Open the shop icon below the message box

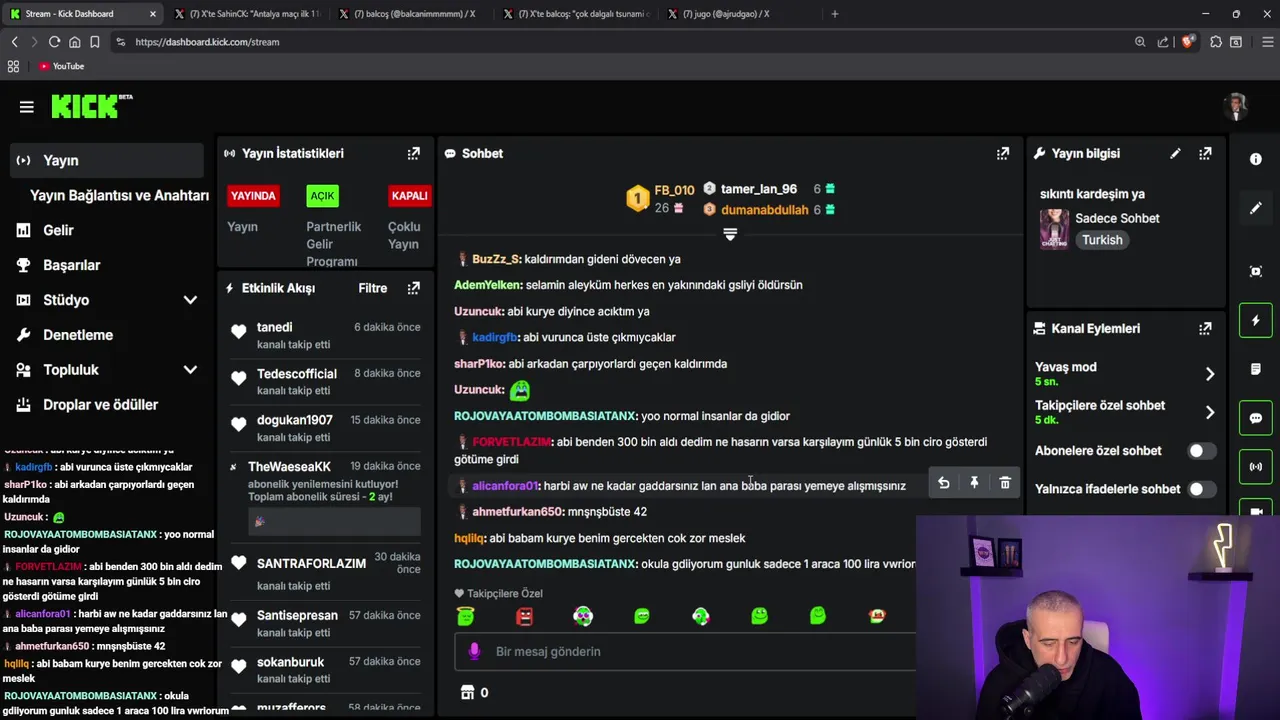(467, 692)
